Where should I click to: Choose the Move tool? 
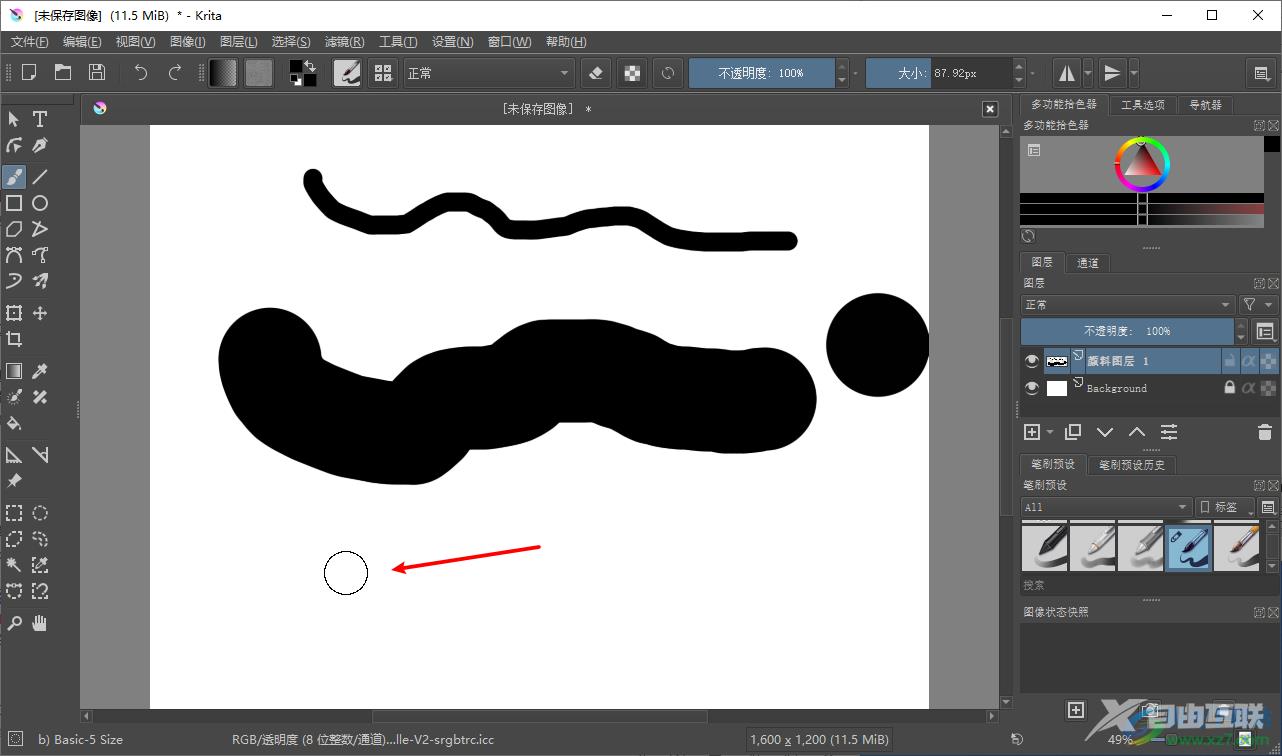40,313
